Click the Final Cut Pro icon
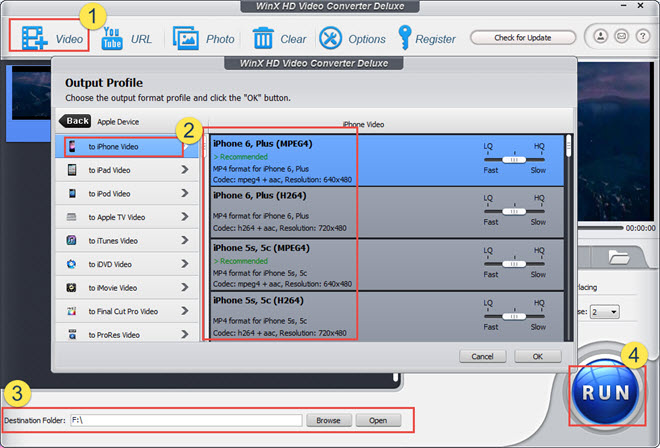 (72, 311)
